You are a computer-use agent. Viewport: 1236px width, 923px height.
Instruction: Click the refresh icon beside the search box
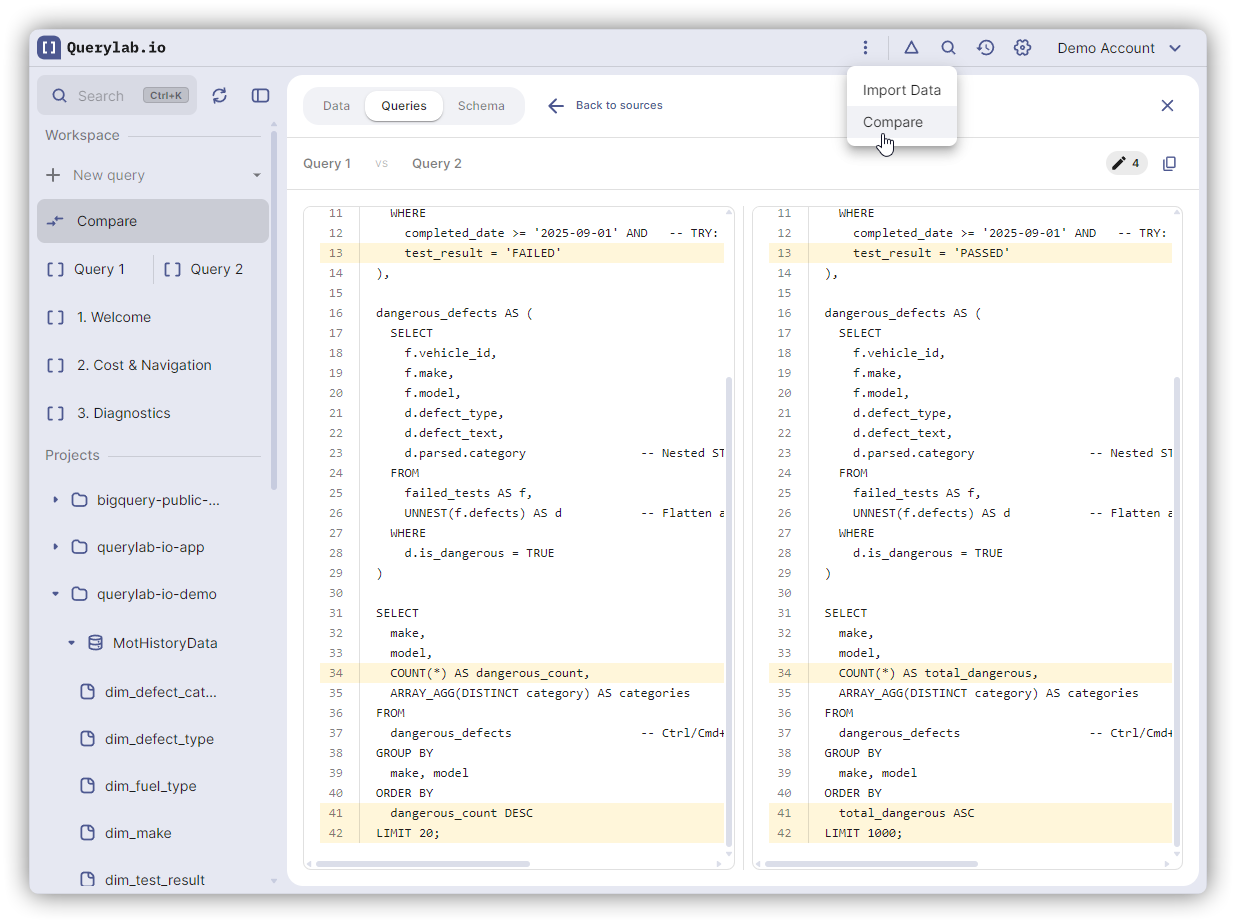pyautogui.click(x=220, y=95)
